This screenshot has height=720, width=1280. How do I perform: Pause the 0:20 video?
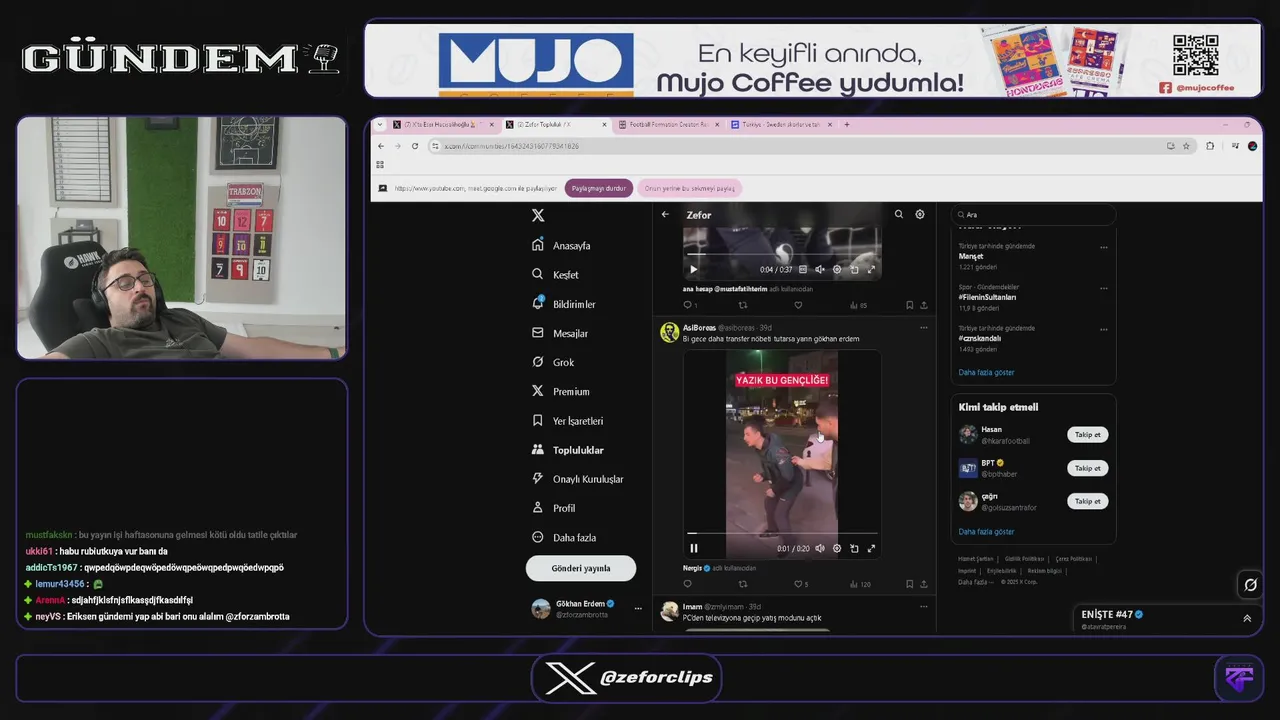(693, 548)
